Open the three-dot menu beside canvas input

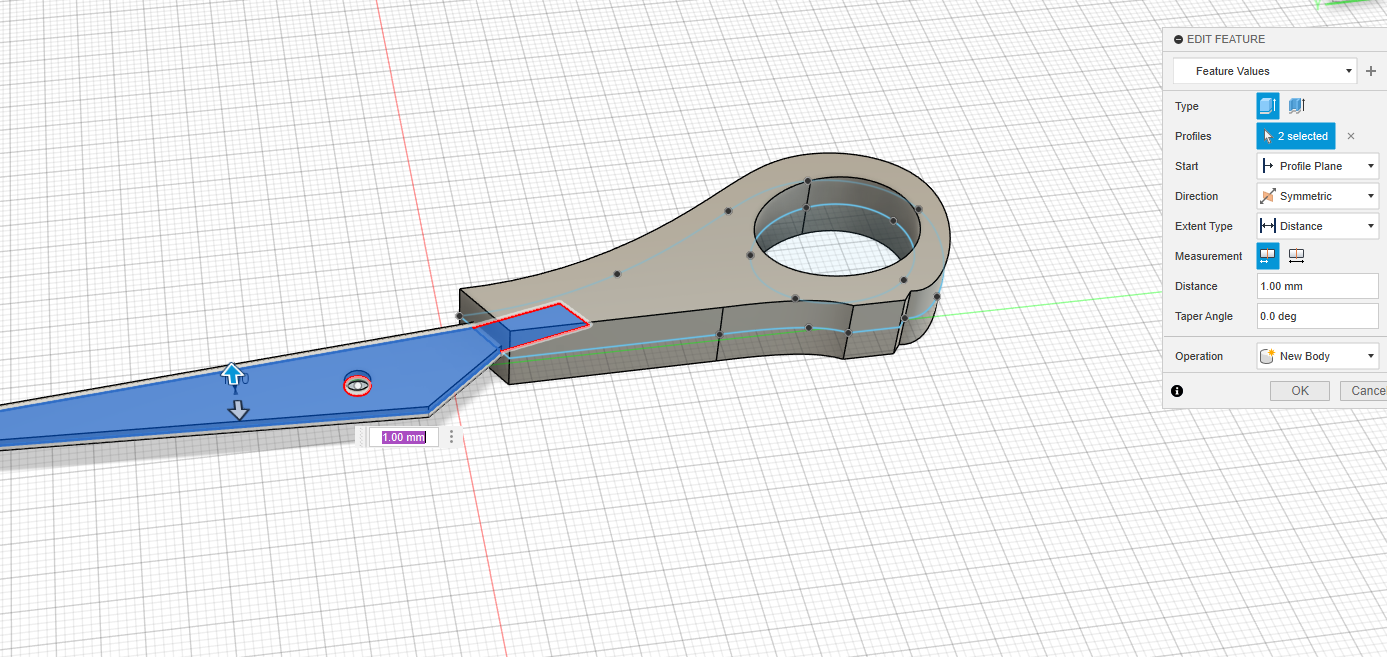pyautogui.click(x=452, y=437)
